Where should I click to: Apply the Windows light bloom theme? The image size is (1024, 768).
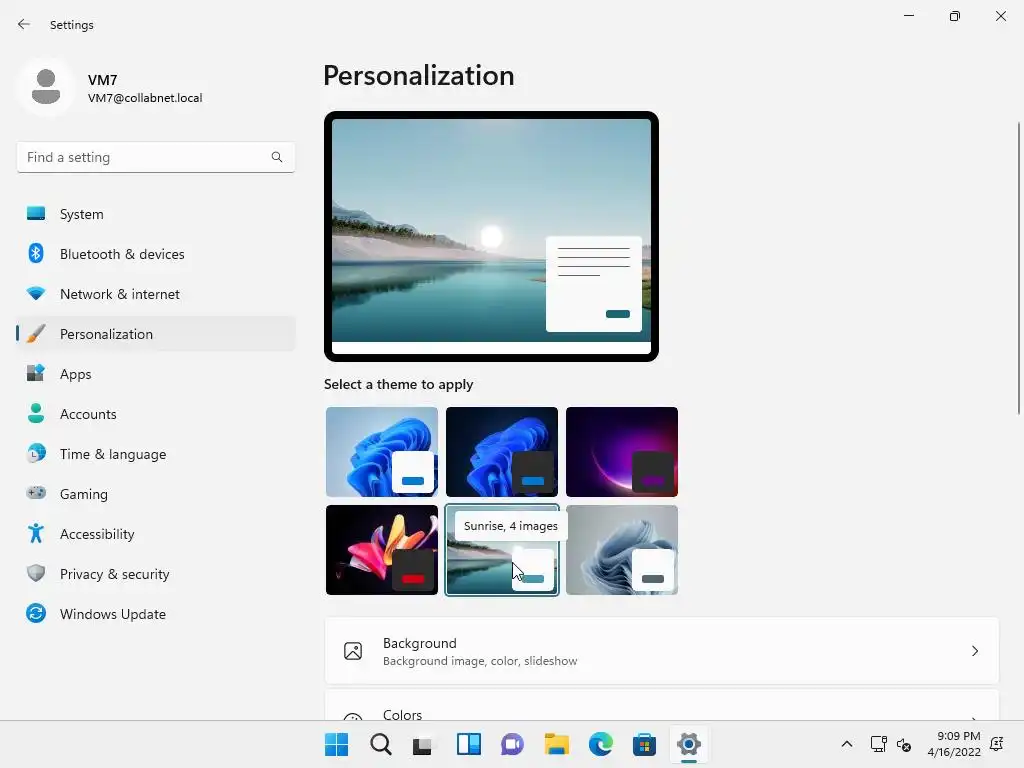382,452
